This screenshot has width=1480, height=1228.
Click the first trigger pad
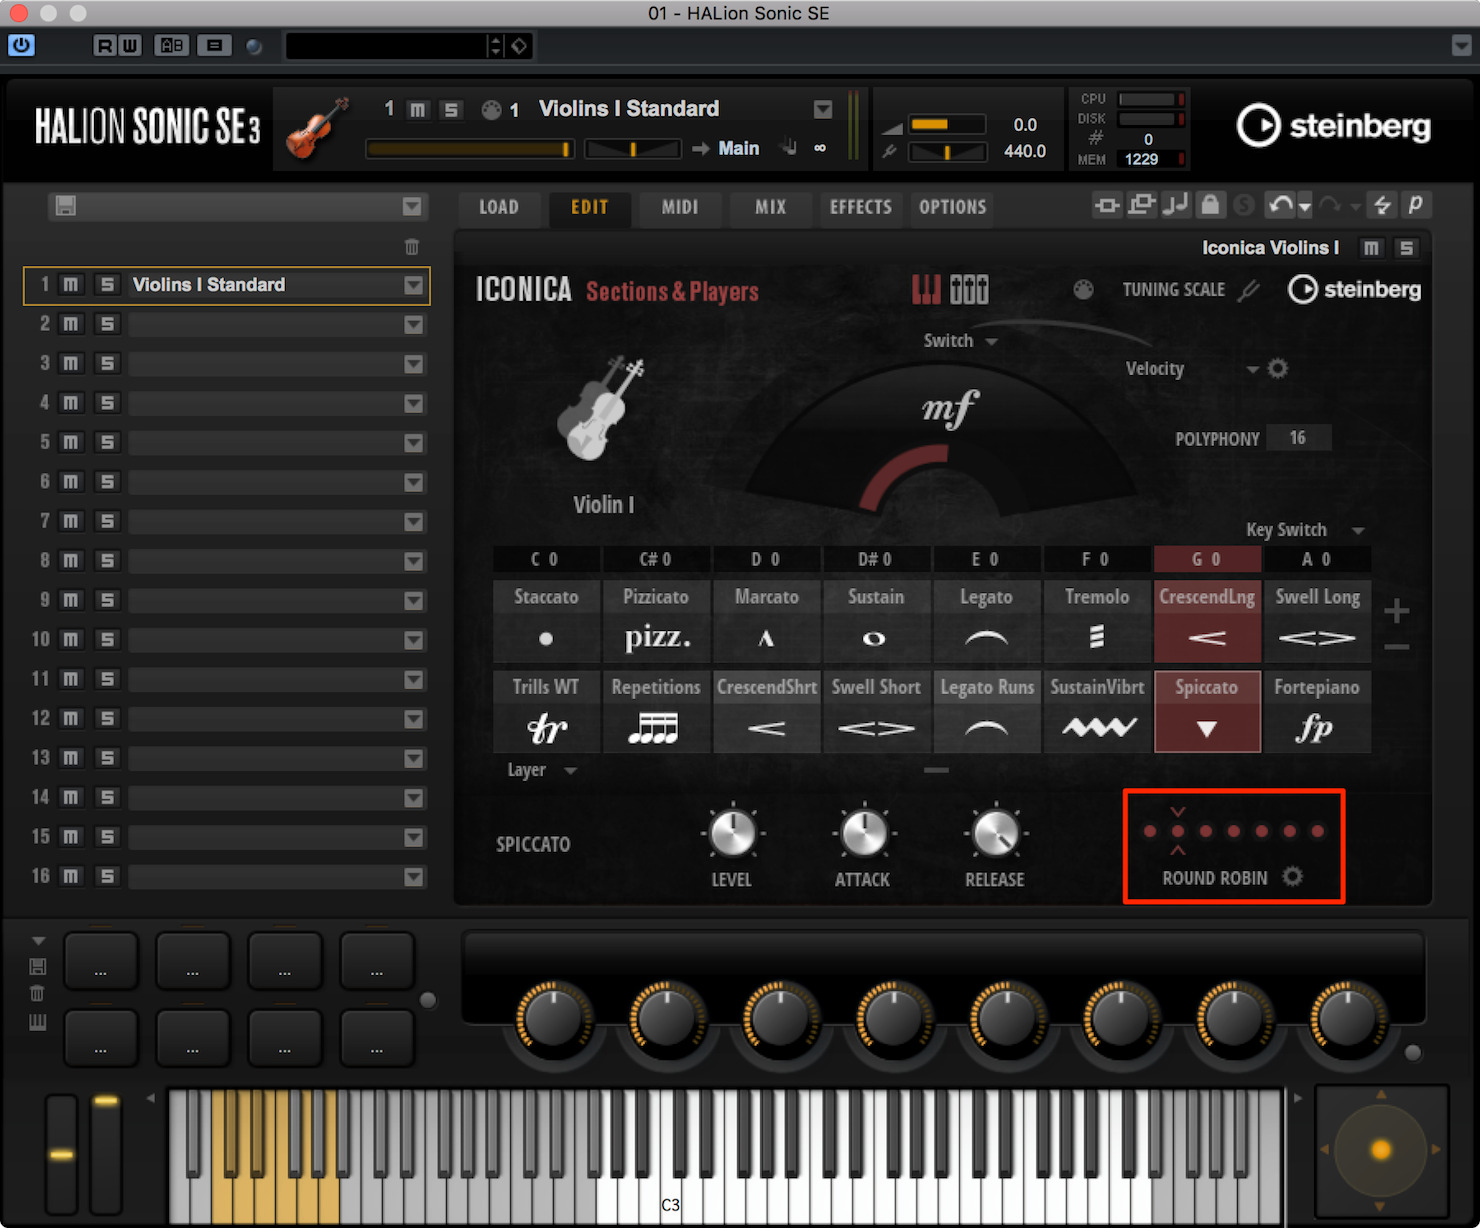[101, 960]
